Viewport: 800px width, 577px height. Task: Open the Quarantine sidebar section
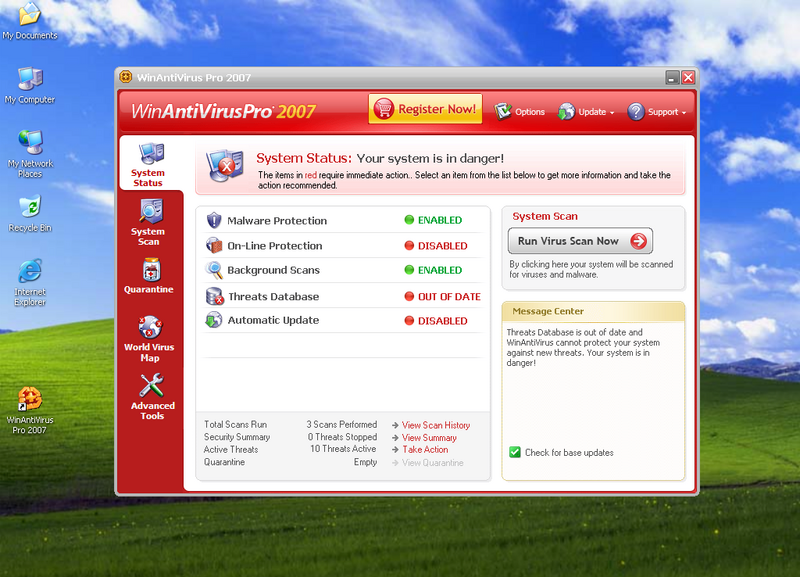(149, 275)
